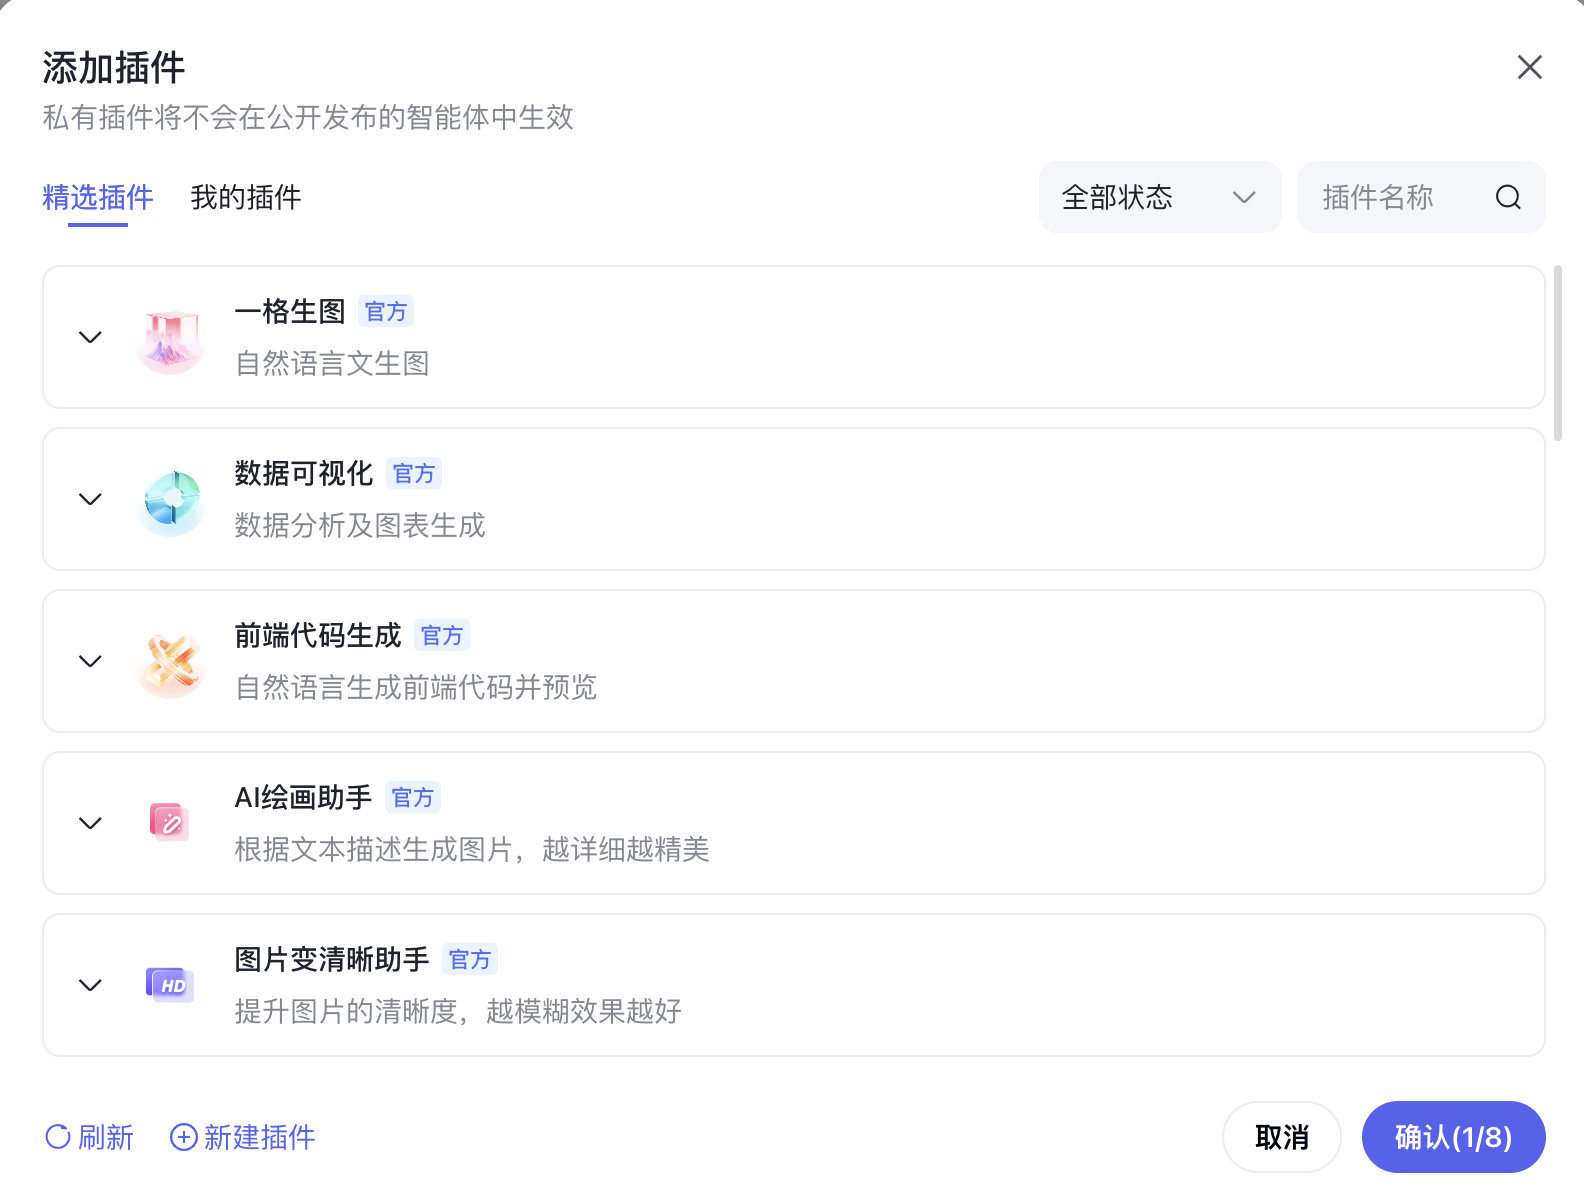The width and height of the screenshot is (1584, 1196).
Task: Click the 确认(1/8) button
Action: tap(1453, 1137)
